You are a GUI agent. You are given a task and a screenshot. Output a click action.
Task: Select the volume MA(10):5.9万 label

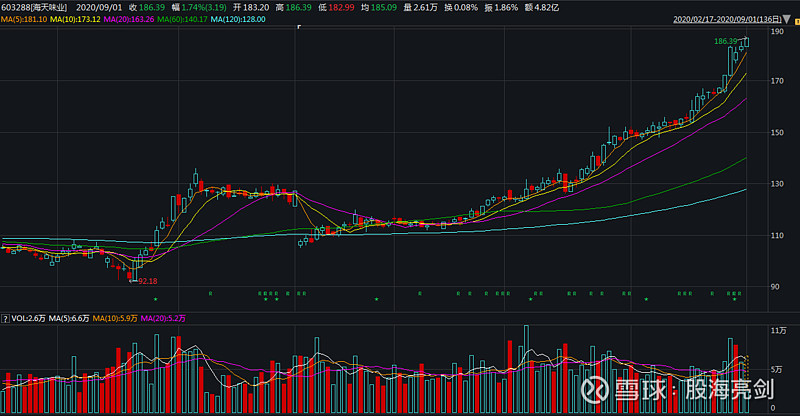115,319
